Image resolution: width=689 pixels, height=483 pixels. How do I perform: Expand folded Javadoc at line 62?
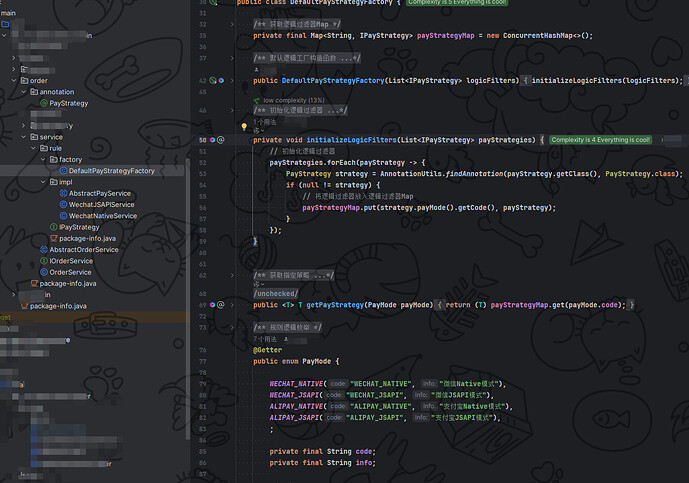pyautogui.click(x=232, y=276)
